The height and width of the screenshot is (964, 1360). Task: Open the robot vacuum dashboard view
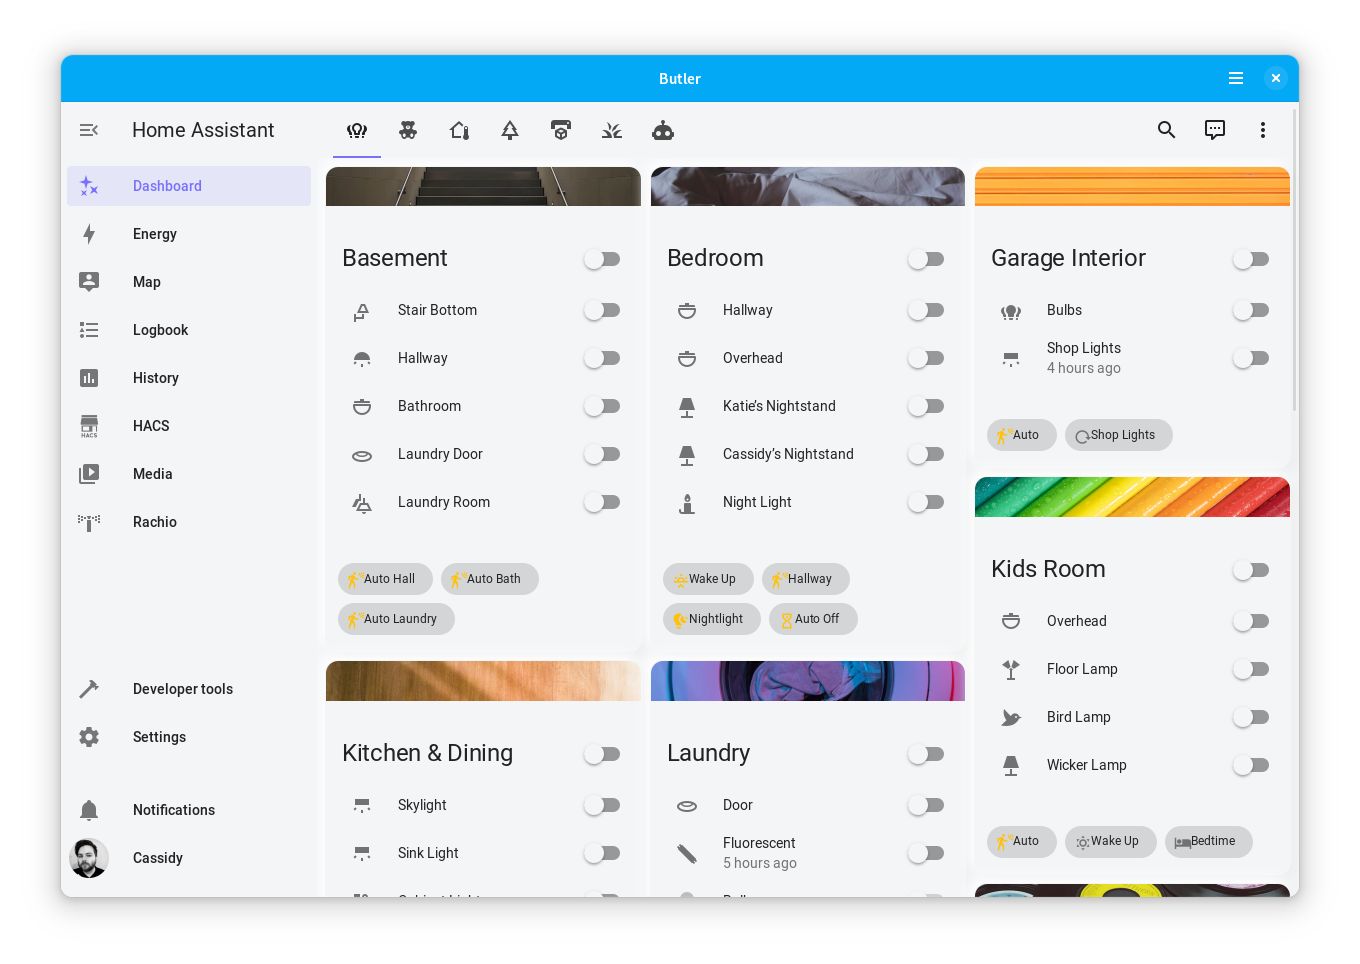coord(663,130)
